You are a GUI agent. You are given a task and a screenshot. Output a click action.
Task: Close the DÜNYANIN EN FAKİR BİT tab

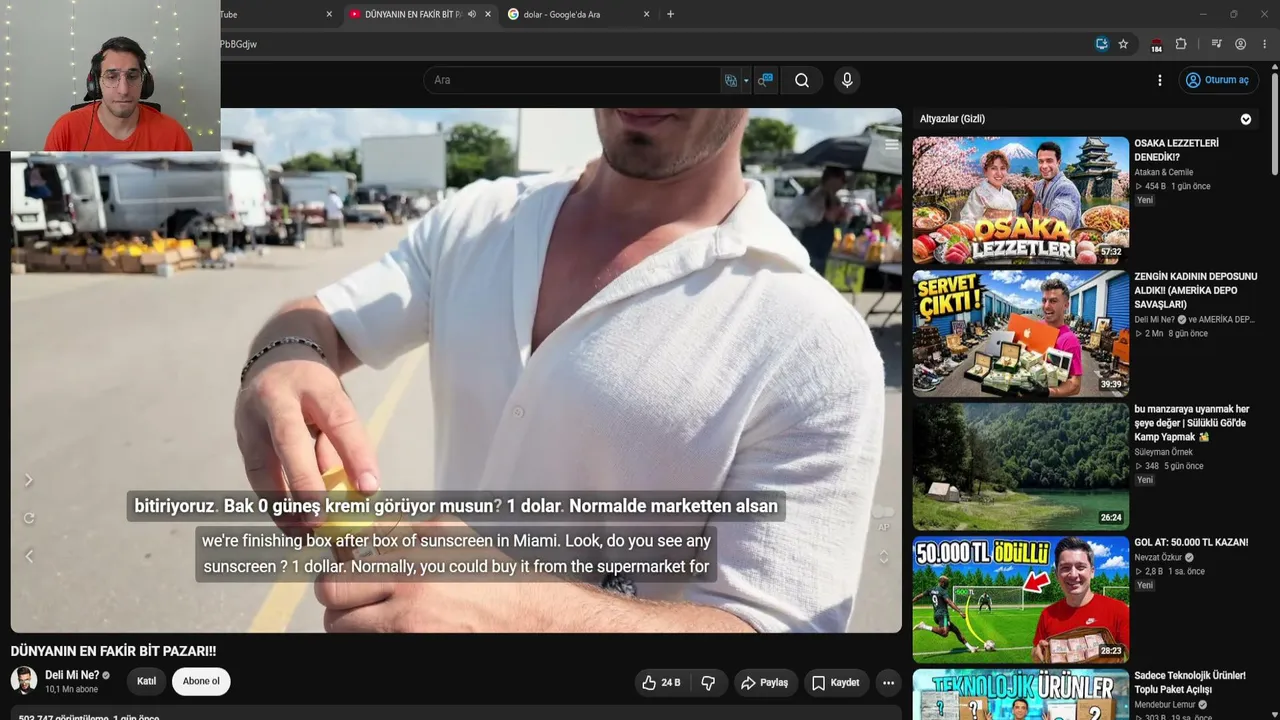(488, 14)
